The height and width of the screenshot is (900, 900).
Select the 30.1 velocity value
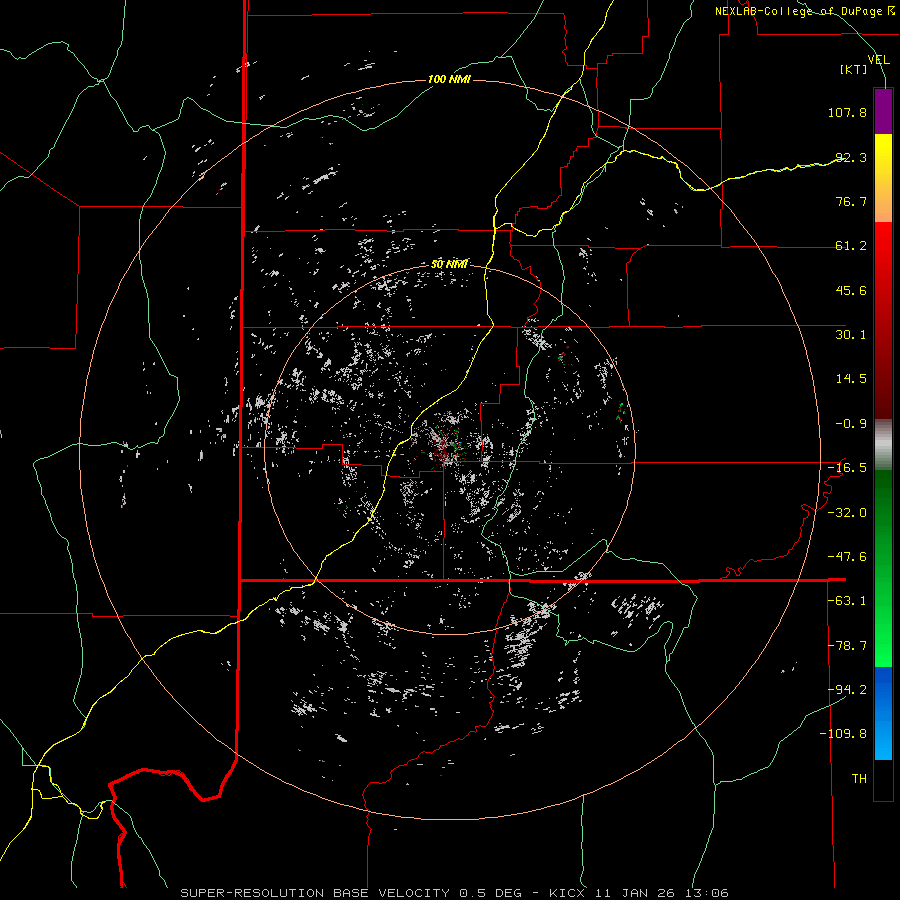[851, 335]
